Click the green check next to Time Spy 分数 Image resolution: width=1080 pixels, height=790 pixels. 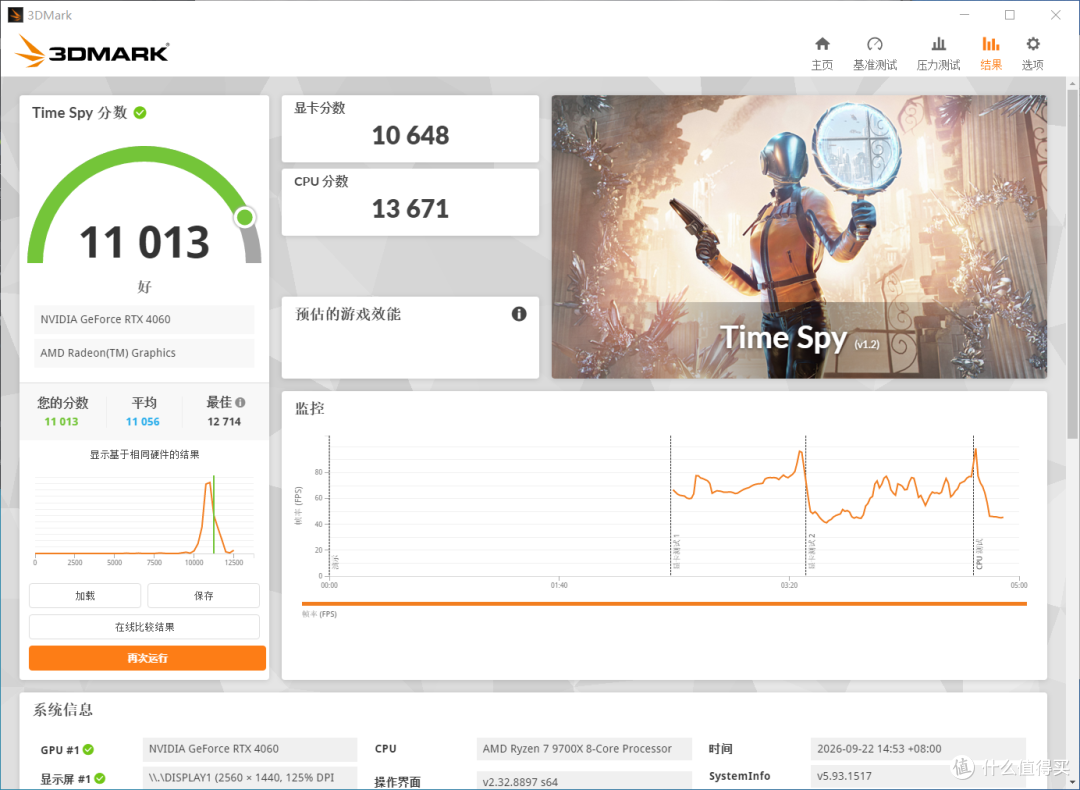pos(140,112)
